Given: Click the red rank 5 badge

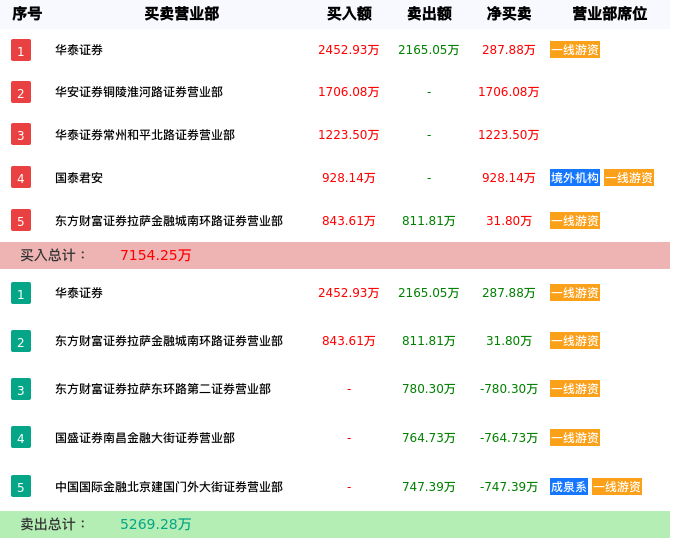Looking at the screenshot, I should 21,221.
